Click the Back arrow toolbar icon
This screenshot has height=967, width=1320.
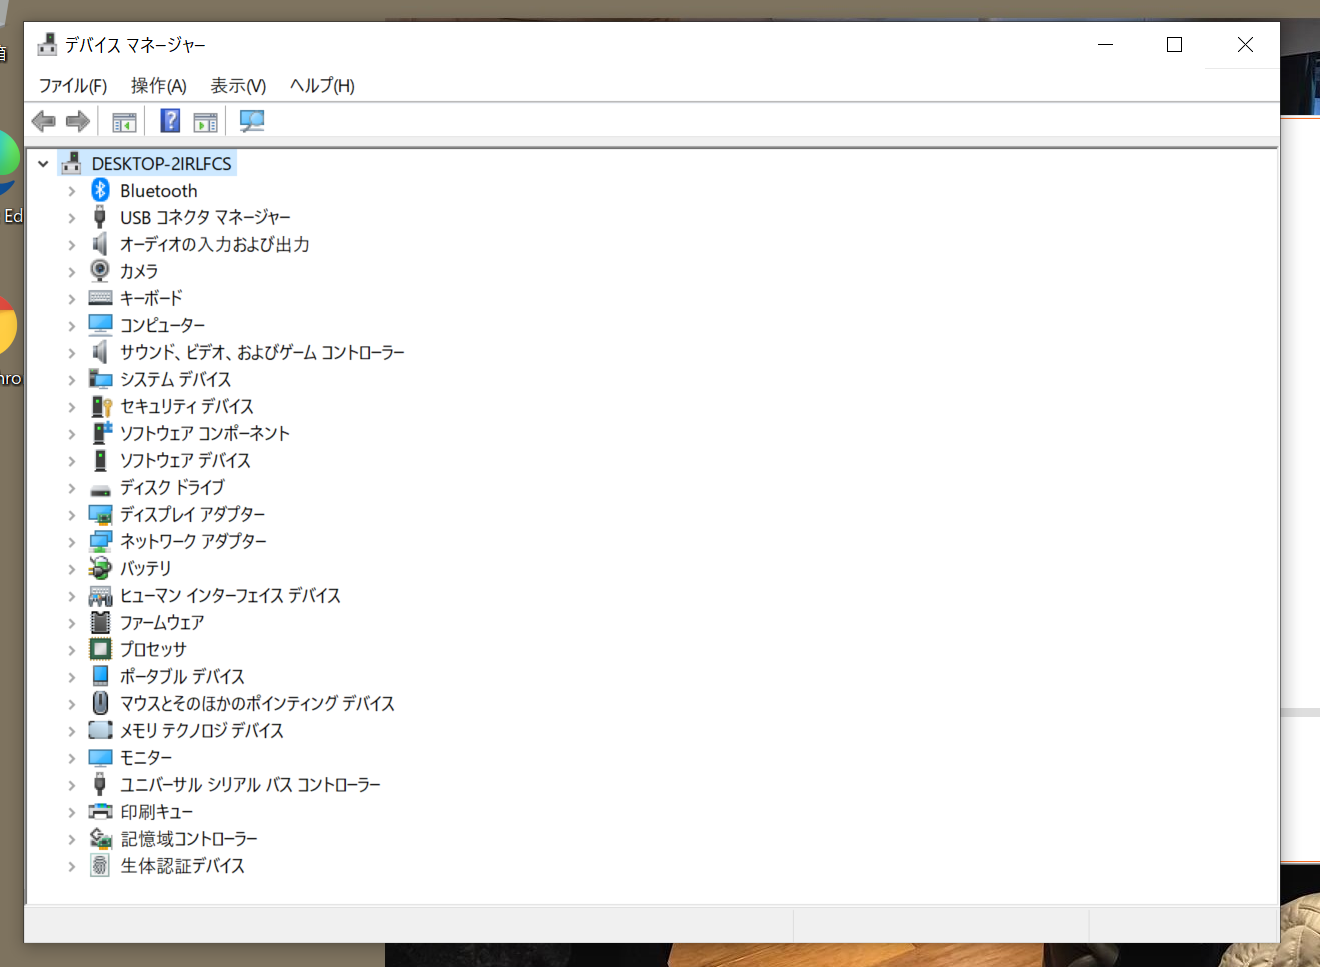tap(43, 122)
